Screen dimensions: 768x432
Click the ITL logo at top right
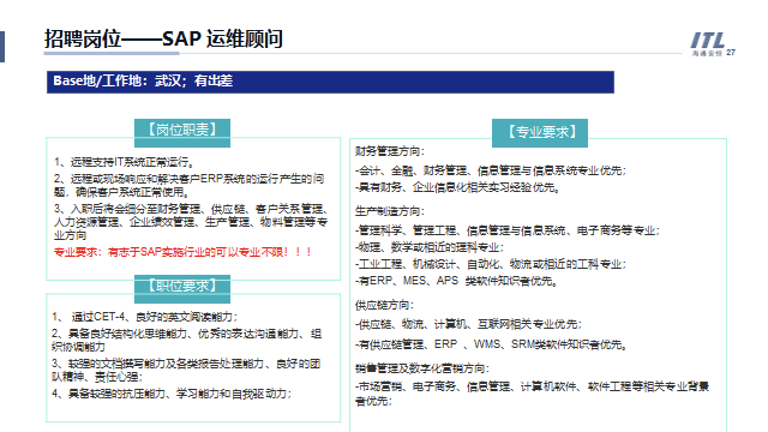coord(707,44)
